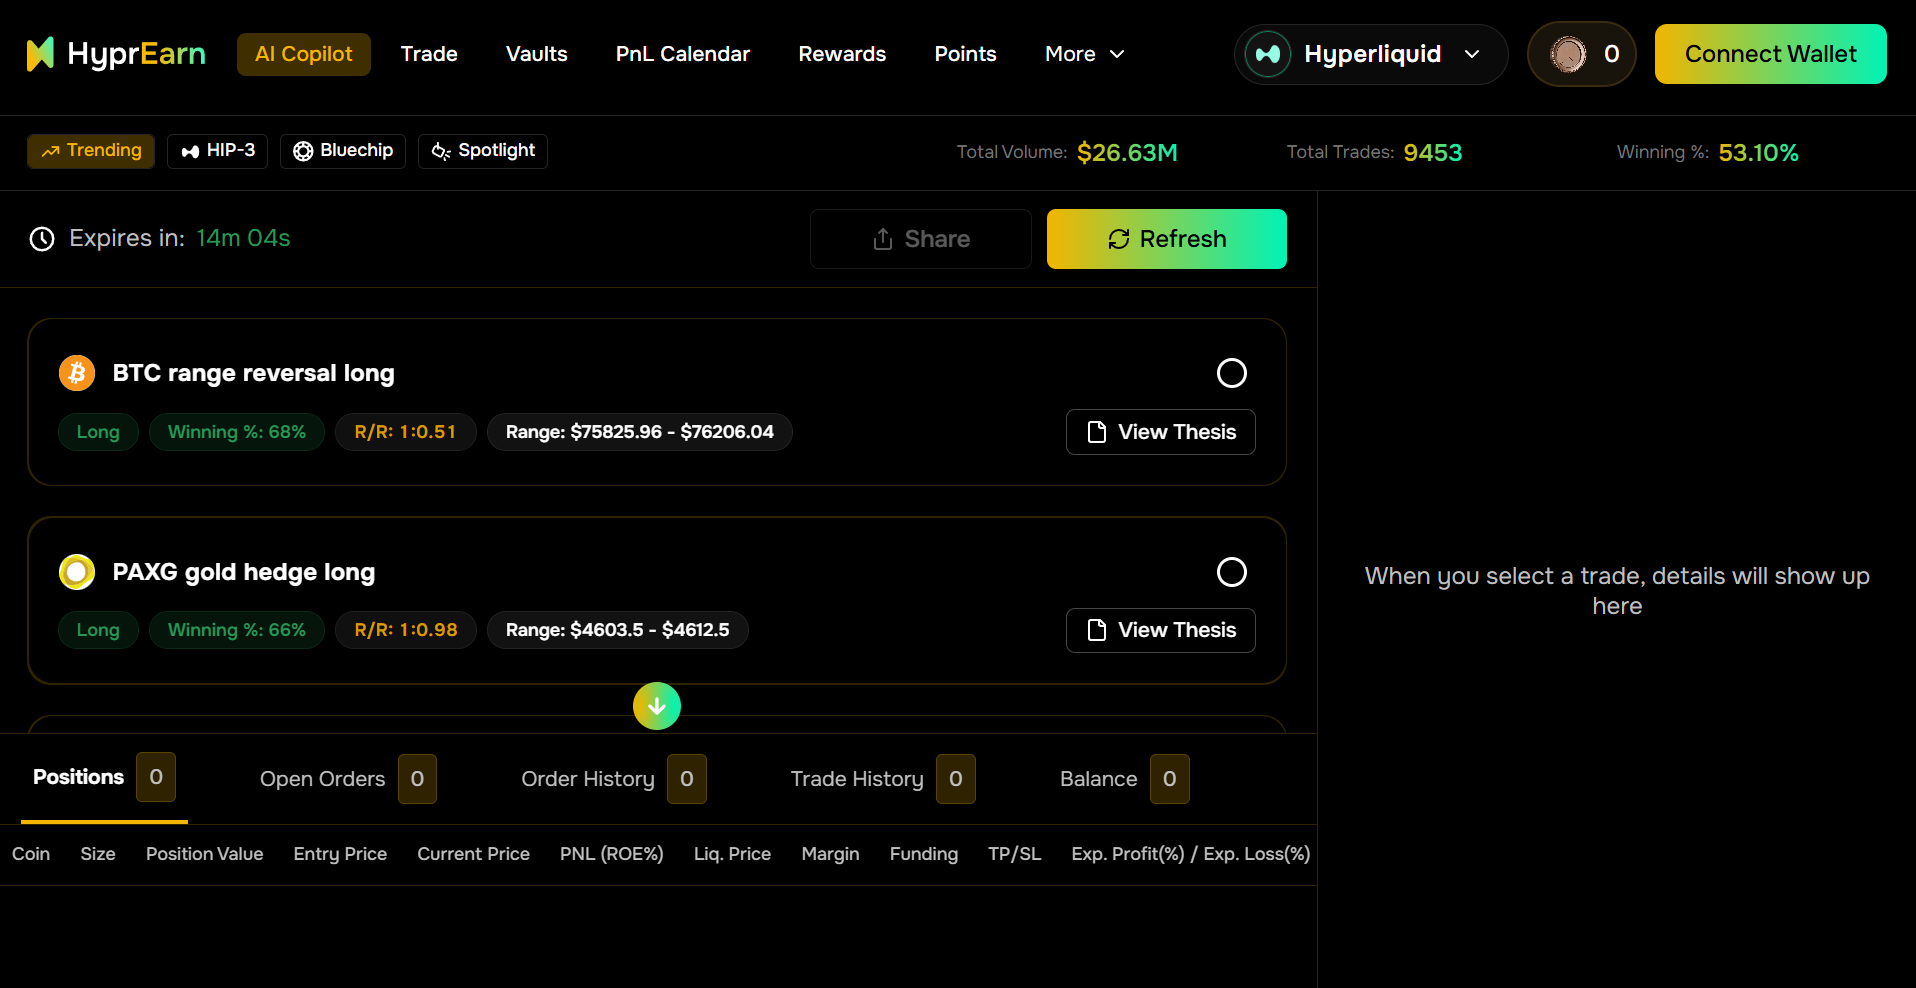The width and height of the screenshot is (1916, 988).
Task: Click the points coin icon
Action: tap(1568, 54)
